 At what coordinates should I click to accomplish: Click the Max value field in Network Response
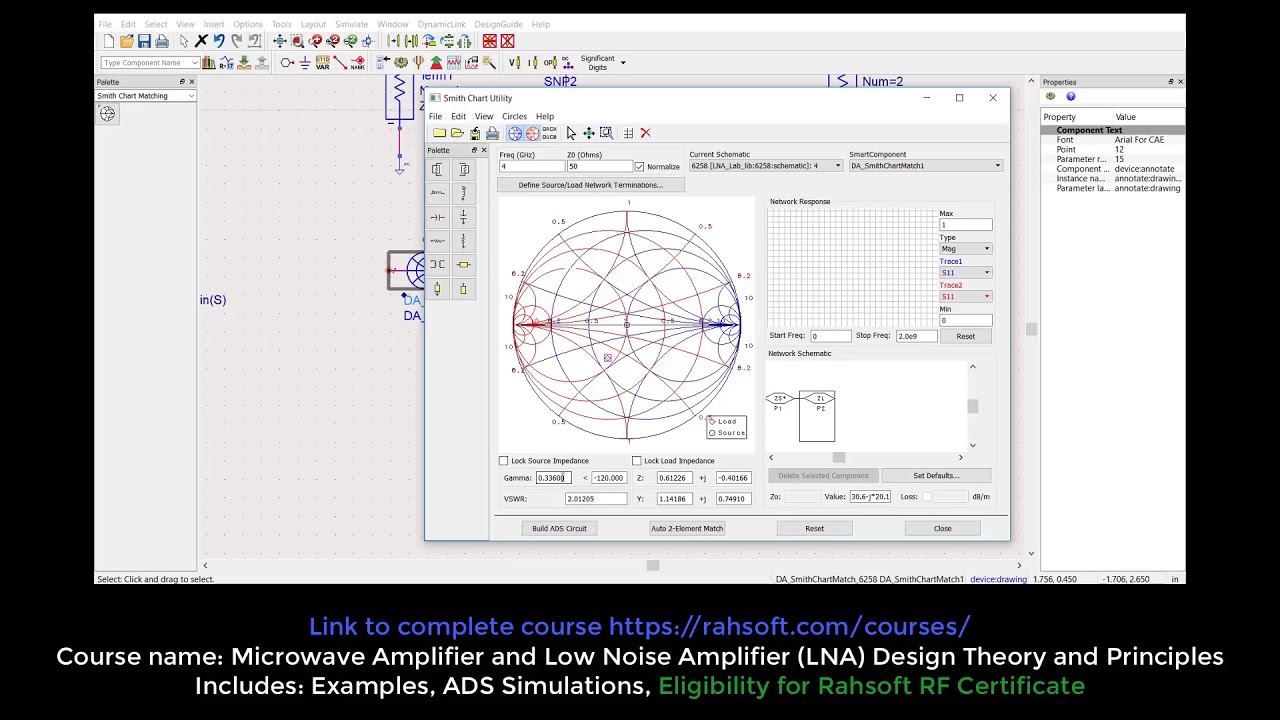965,225
